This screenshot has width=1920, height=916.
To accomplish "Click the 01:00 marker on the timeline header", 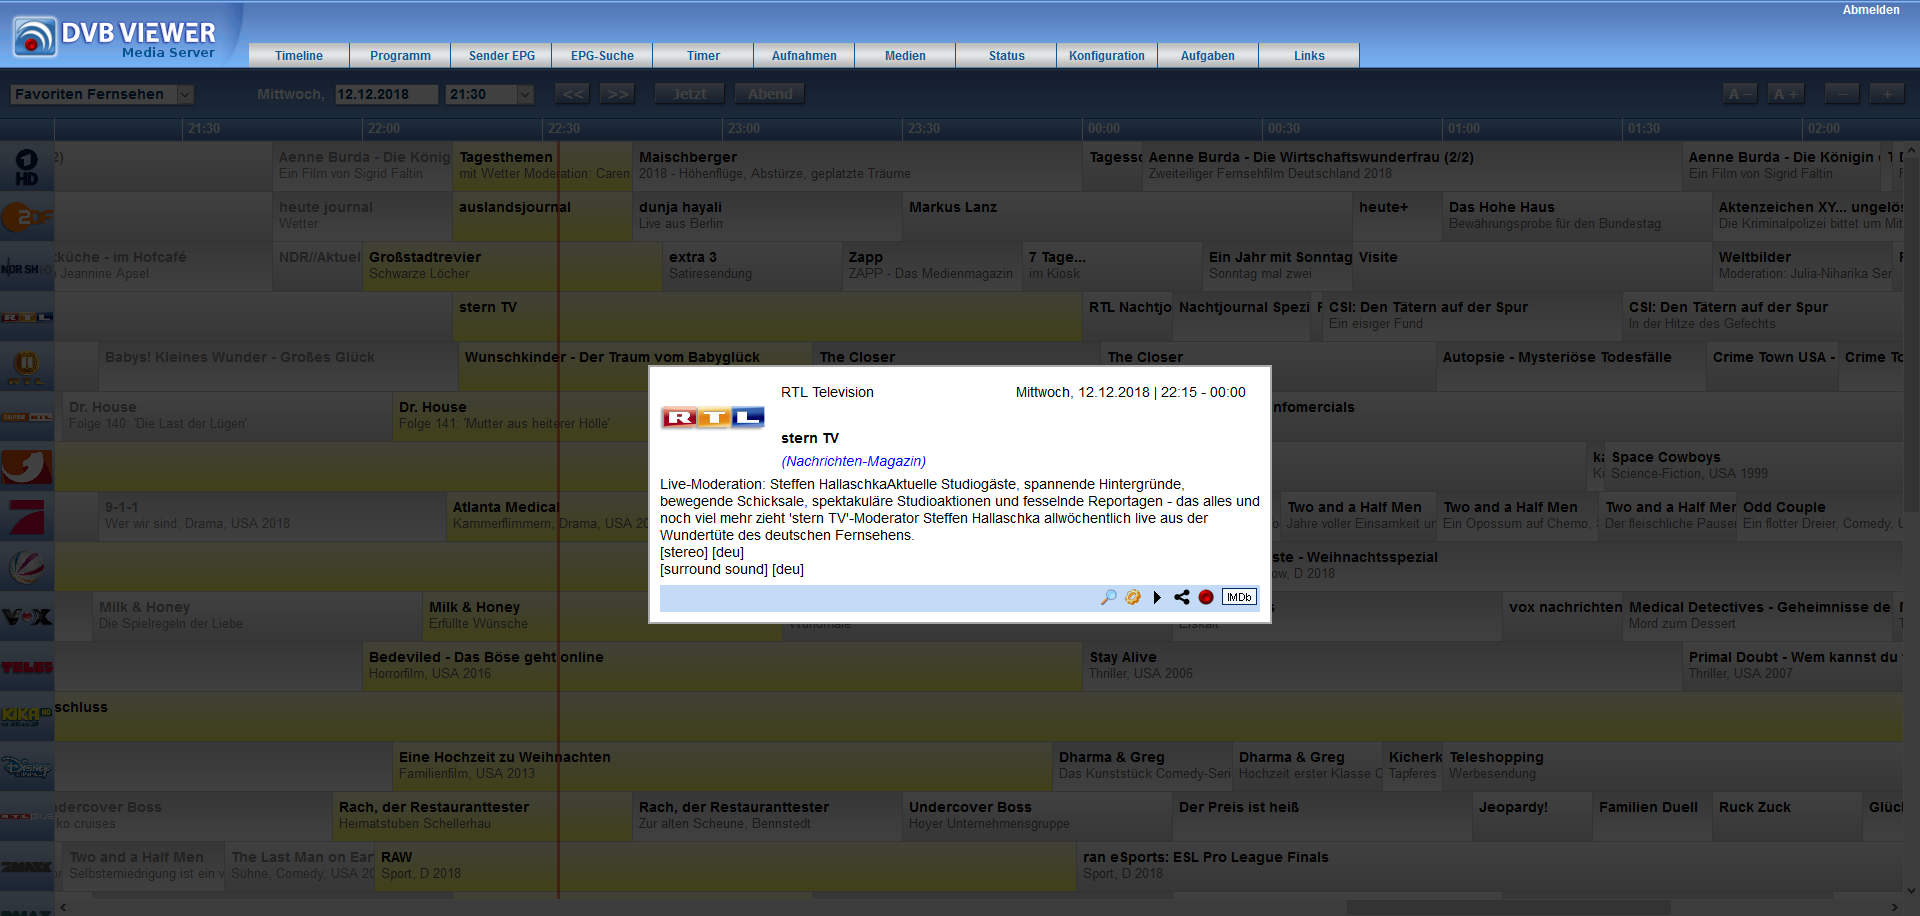I will click(x=1464, y=129).
